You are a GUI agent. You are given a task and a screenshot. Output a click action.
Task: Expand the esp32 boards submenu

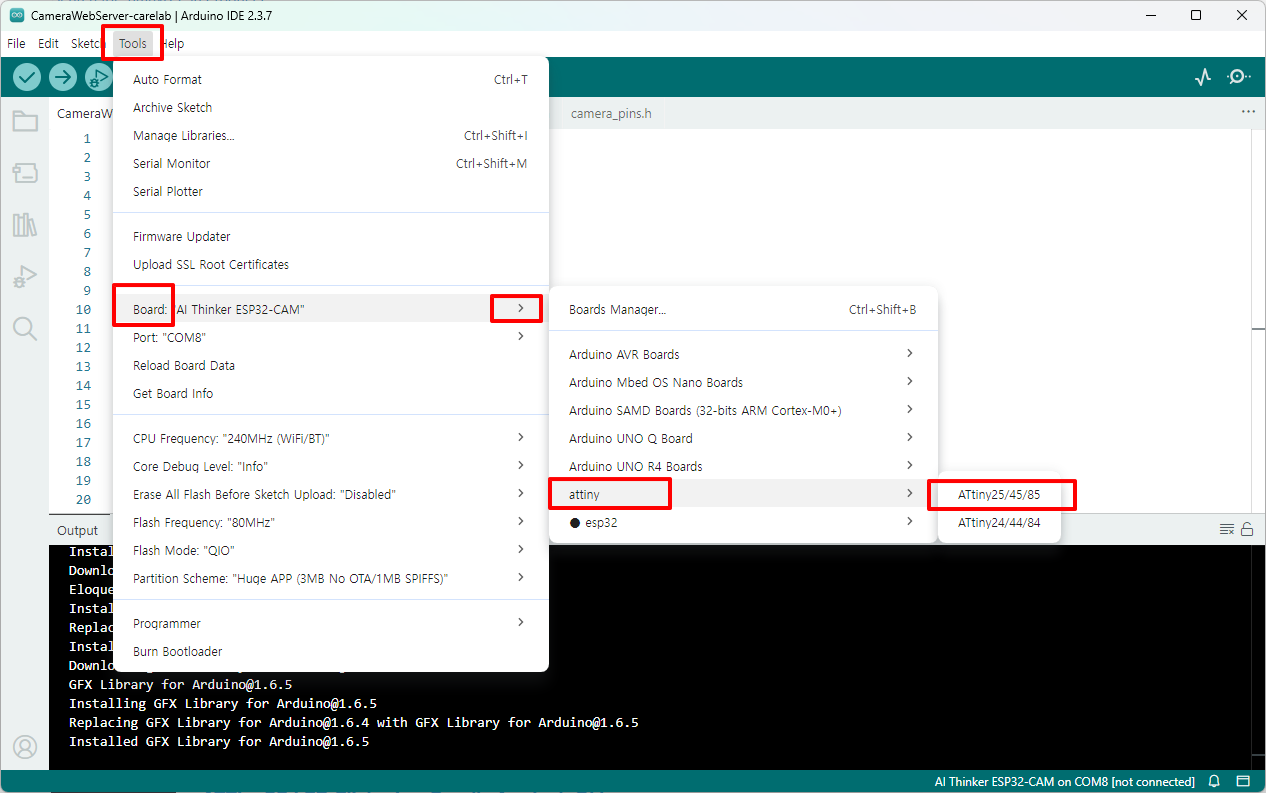(x=743, y=522)
